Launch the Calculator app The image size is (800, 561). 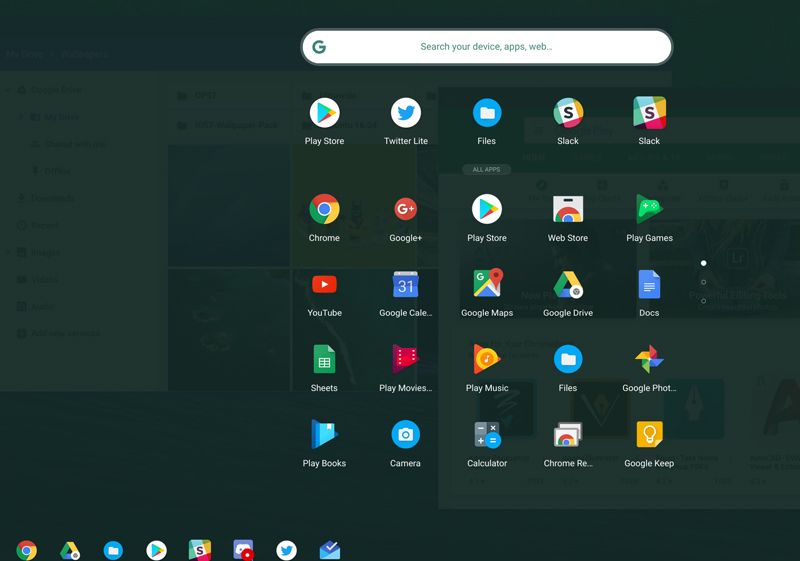pos(487,435)
